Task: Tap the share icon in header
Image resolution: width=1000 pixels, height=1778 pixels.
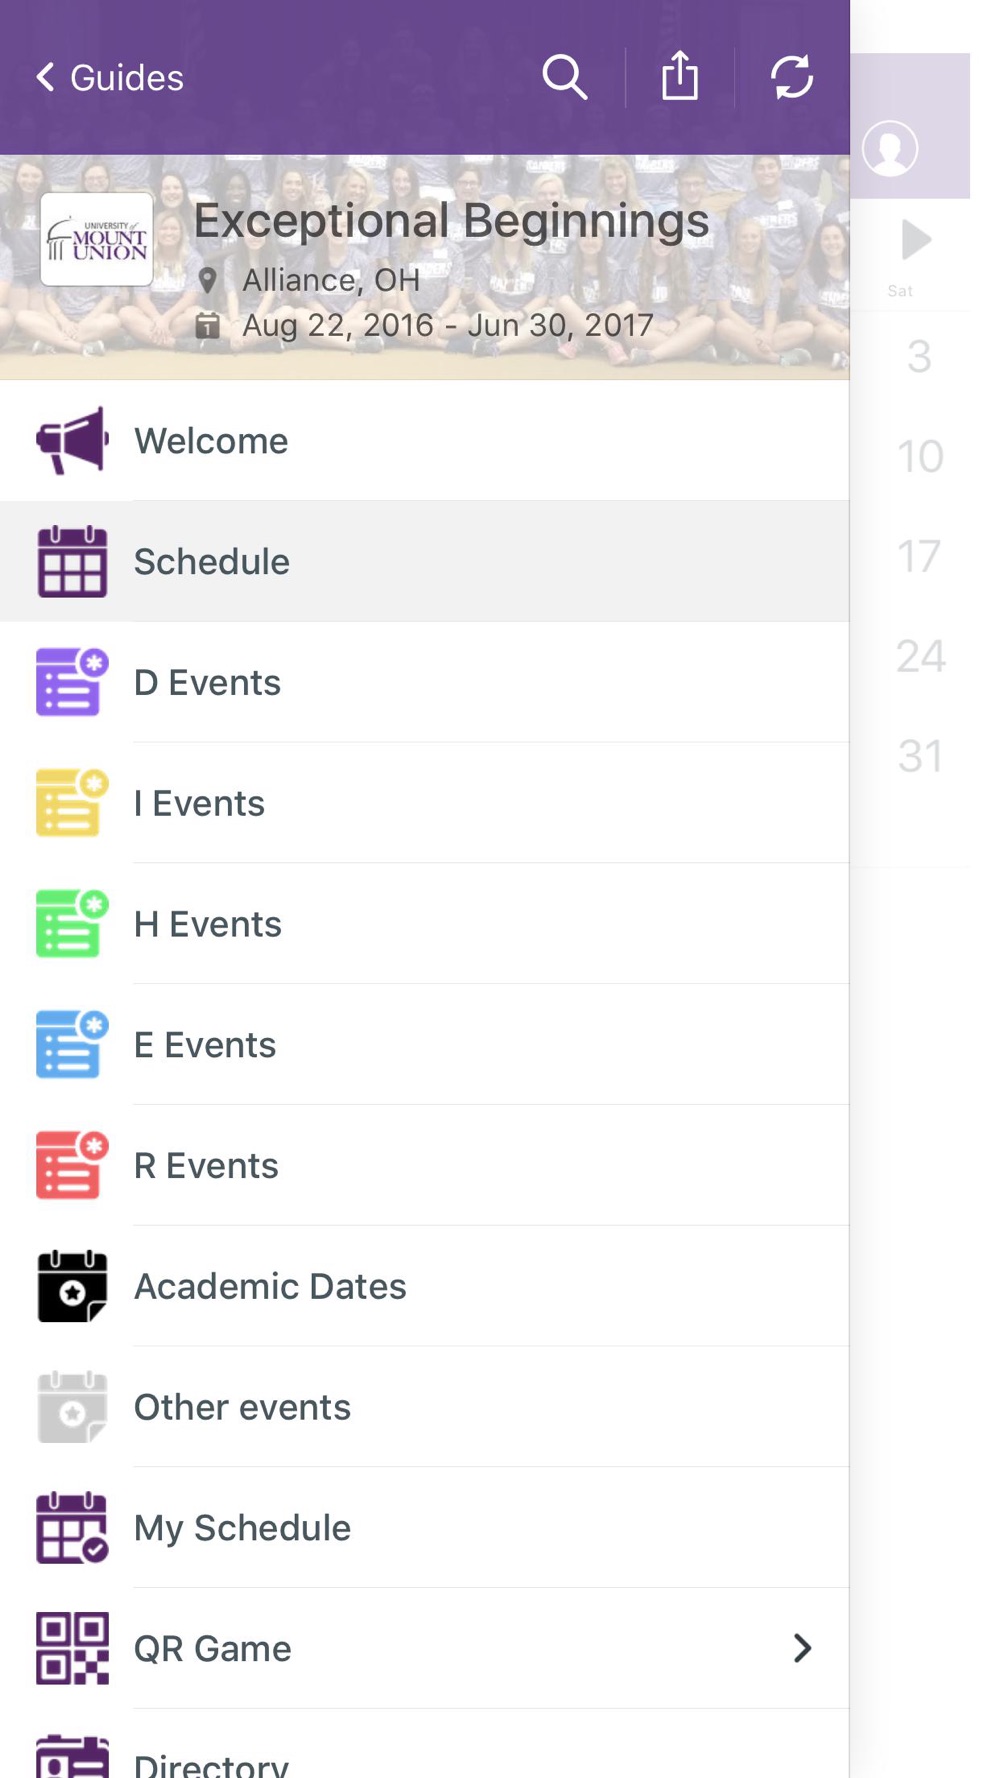Action: [x=680, y=76]
